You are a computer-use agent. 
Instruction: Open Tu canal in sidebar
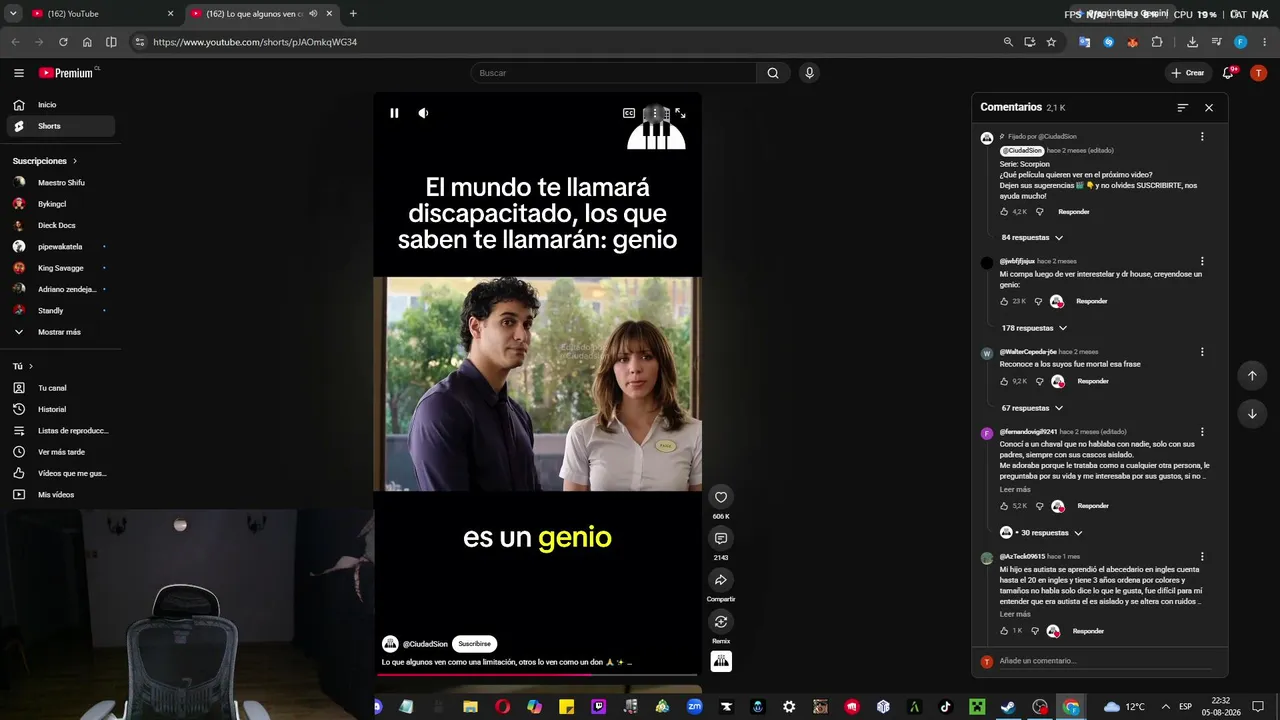[x=60, y=388]
